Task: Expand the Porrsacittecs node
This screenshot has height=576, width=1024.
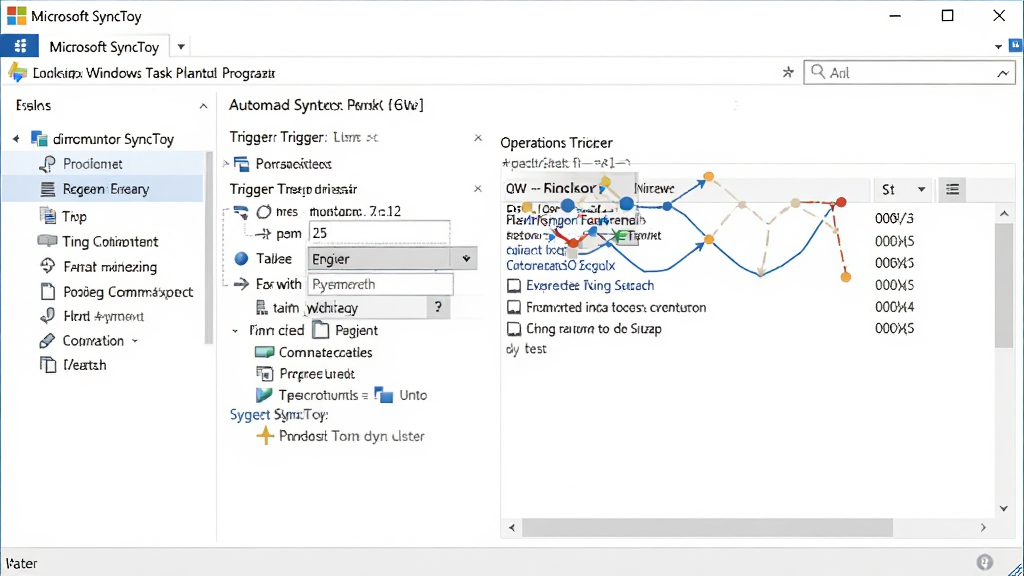Action: point(226,163)
